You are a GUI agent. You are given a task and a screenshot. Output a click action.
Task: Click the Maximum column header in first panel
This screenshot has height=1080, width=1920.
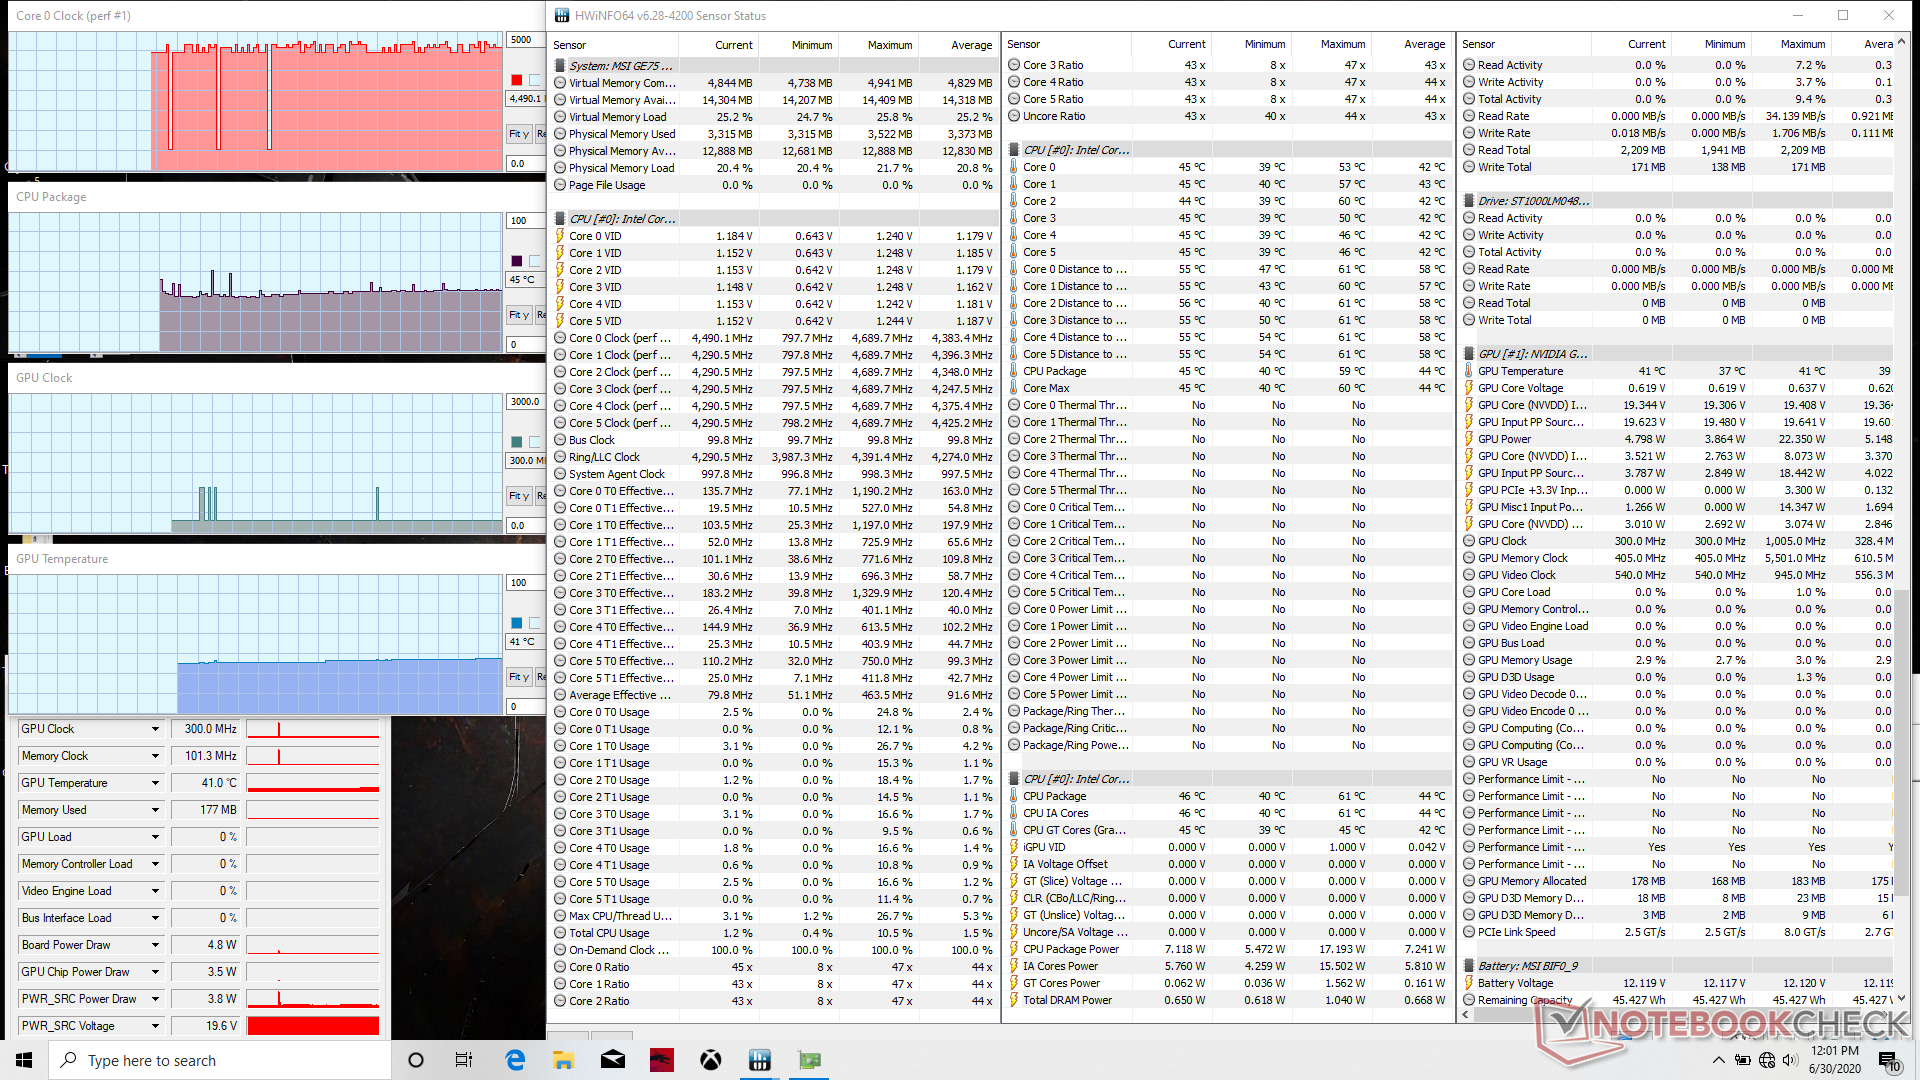coord(889,45)
